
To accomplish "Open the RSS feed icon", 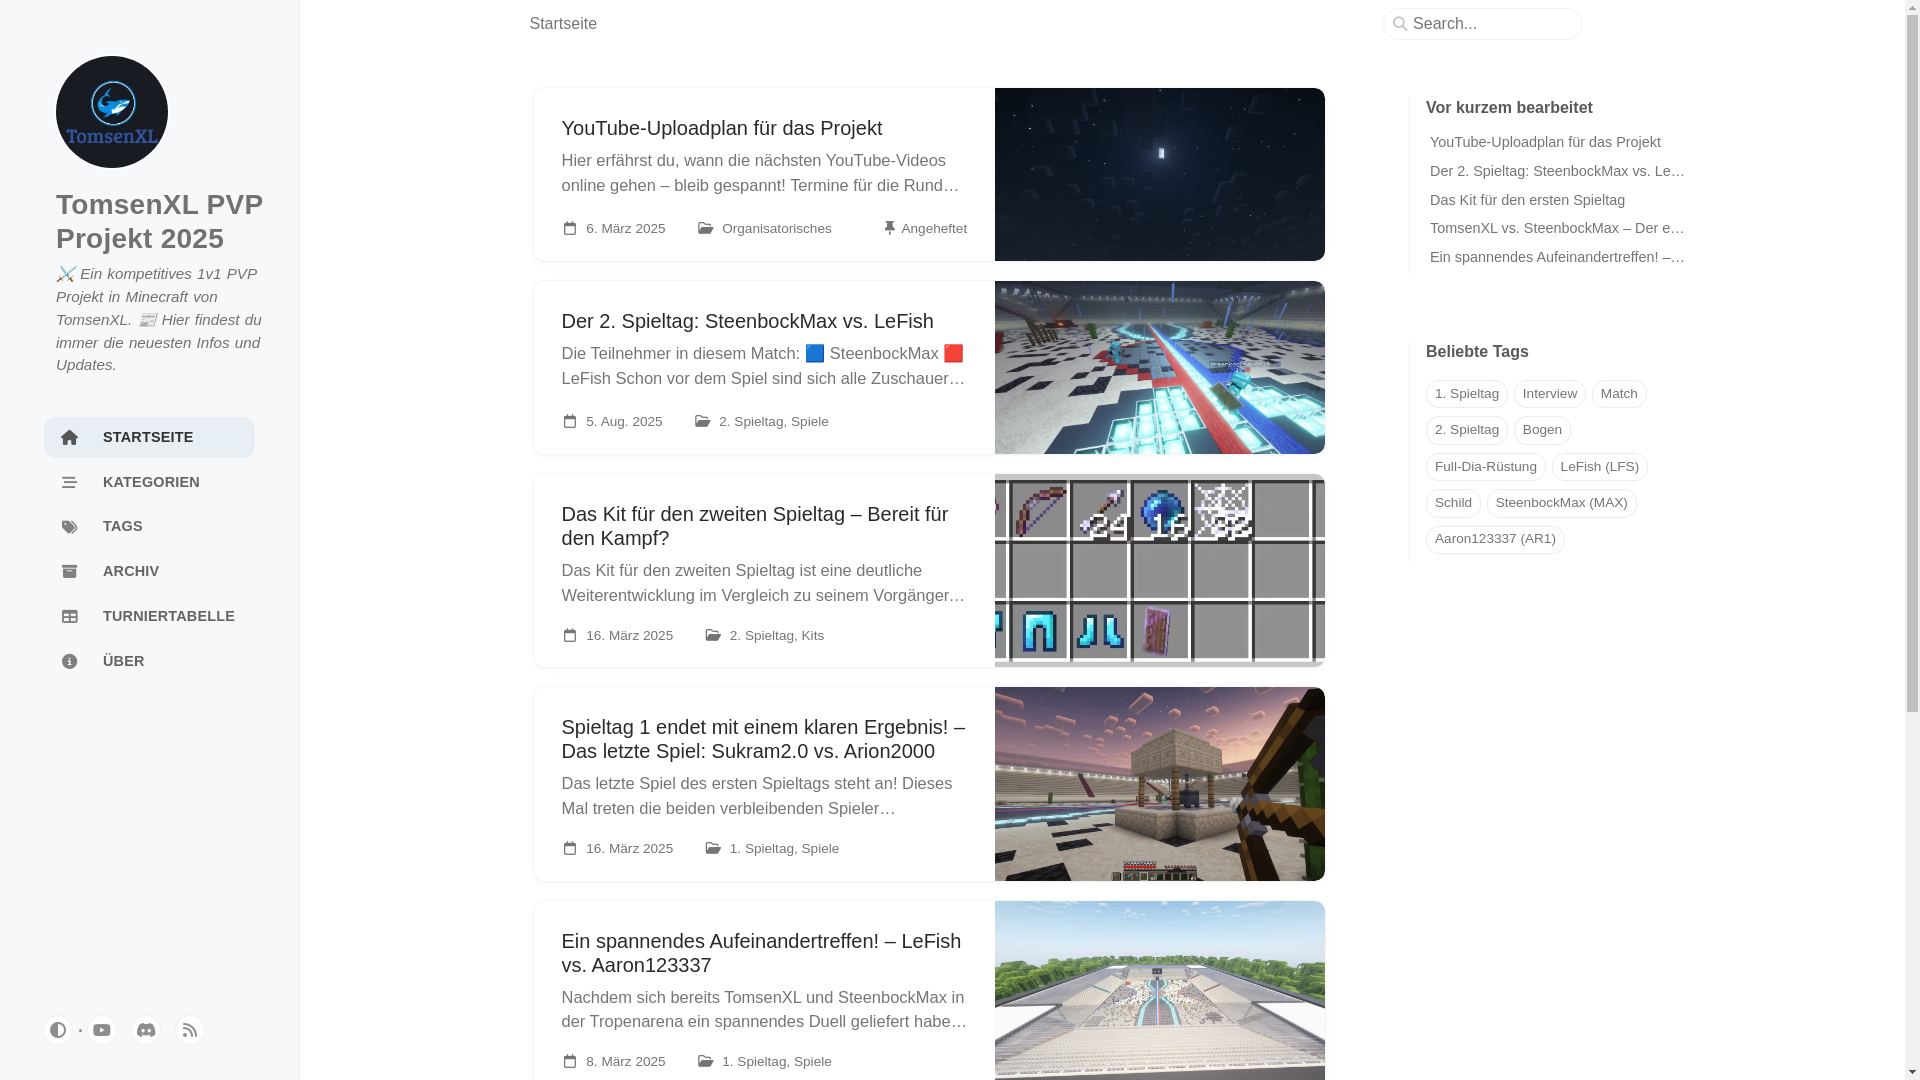I will click(190, 1030).
